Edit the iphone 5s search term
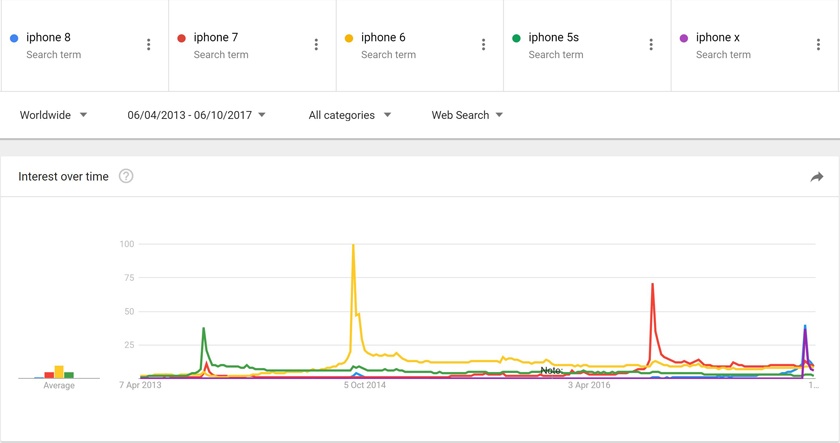Screen dimensions: 840x443 [x=553, y=38]
